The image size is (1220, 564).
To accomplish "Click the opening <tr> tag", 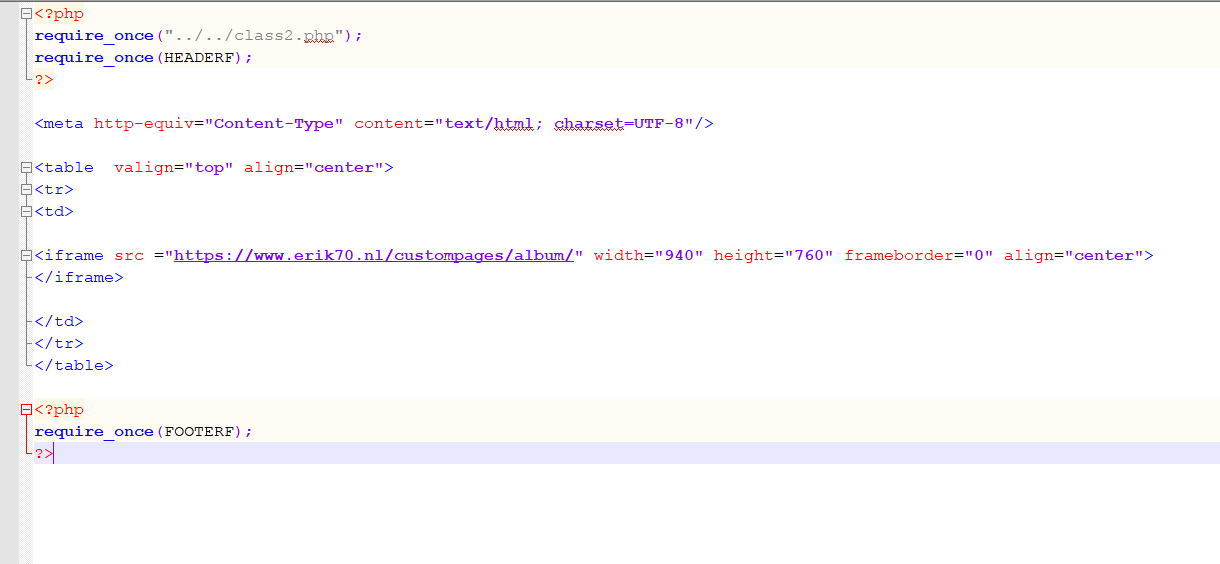I will 54,189.
